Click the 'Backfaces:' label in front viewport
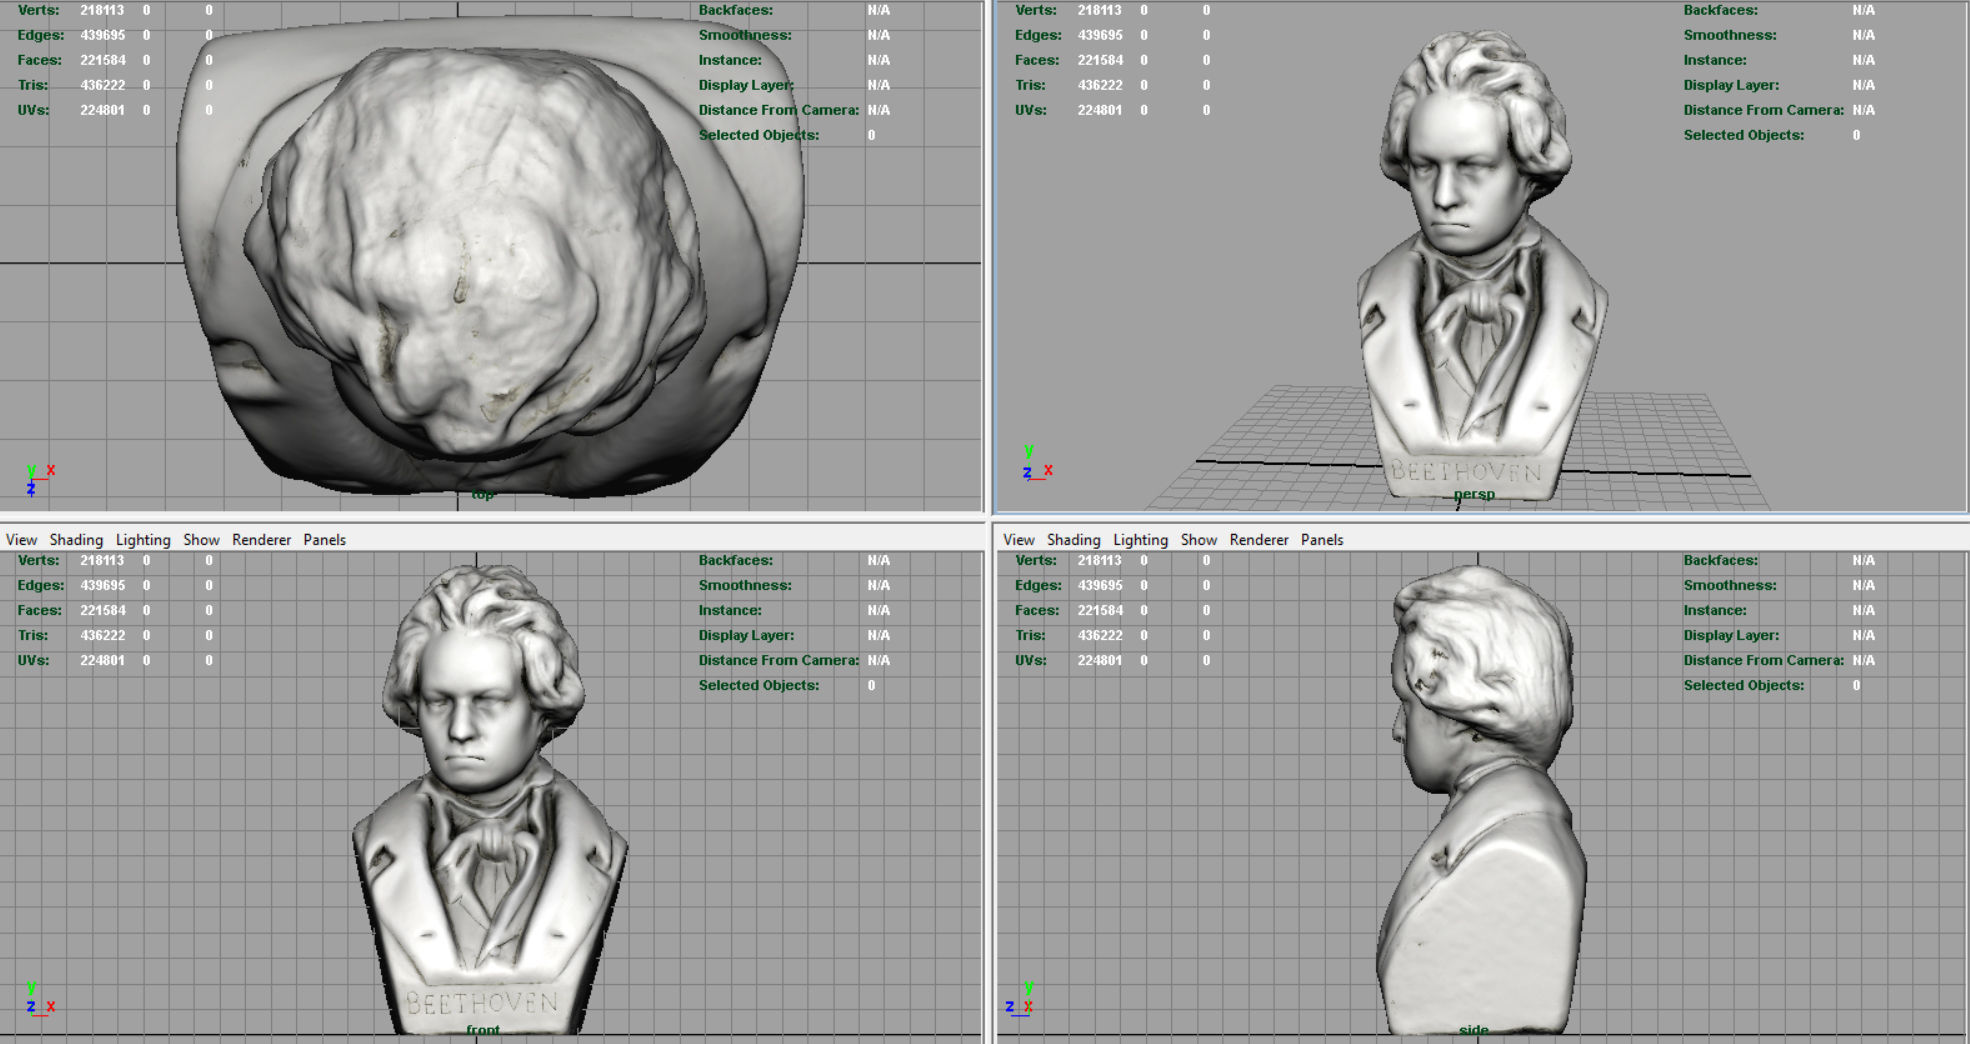 pyautogui.click(x=735, y=560)
